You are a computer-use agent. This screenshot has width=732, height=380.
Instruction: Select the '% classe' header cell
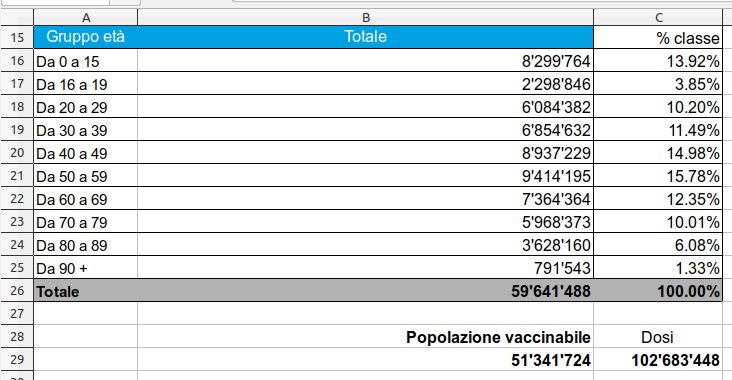658,37
